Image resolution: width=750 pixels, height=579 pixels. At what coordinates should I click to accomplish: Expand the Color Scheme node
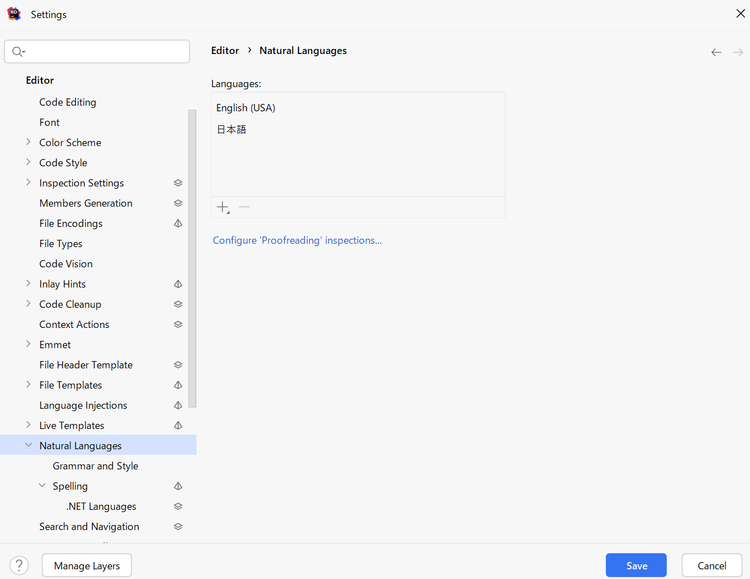point(28,142)
